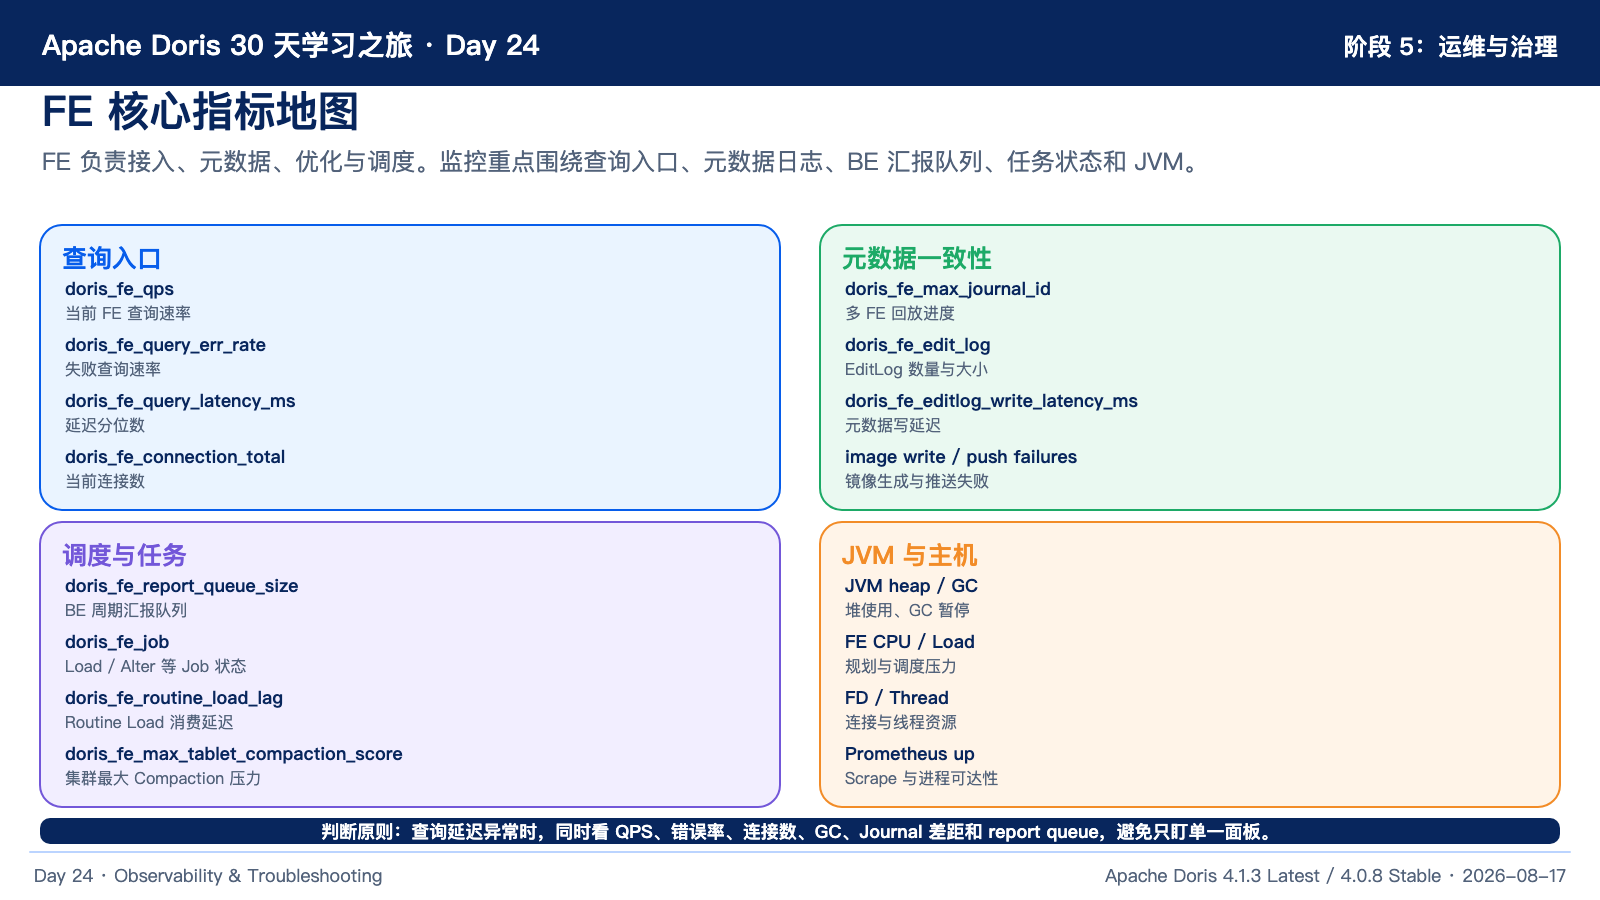Click the description '元数据写延迟'
Image resolution: width=1600 pixels, height=900 pixels.
[893, 426]
